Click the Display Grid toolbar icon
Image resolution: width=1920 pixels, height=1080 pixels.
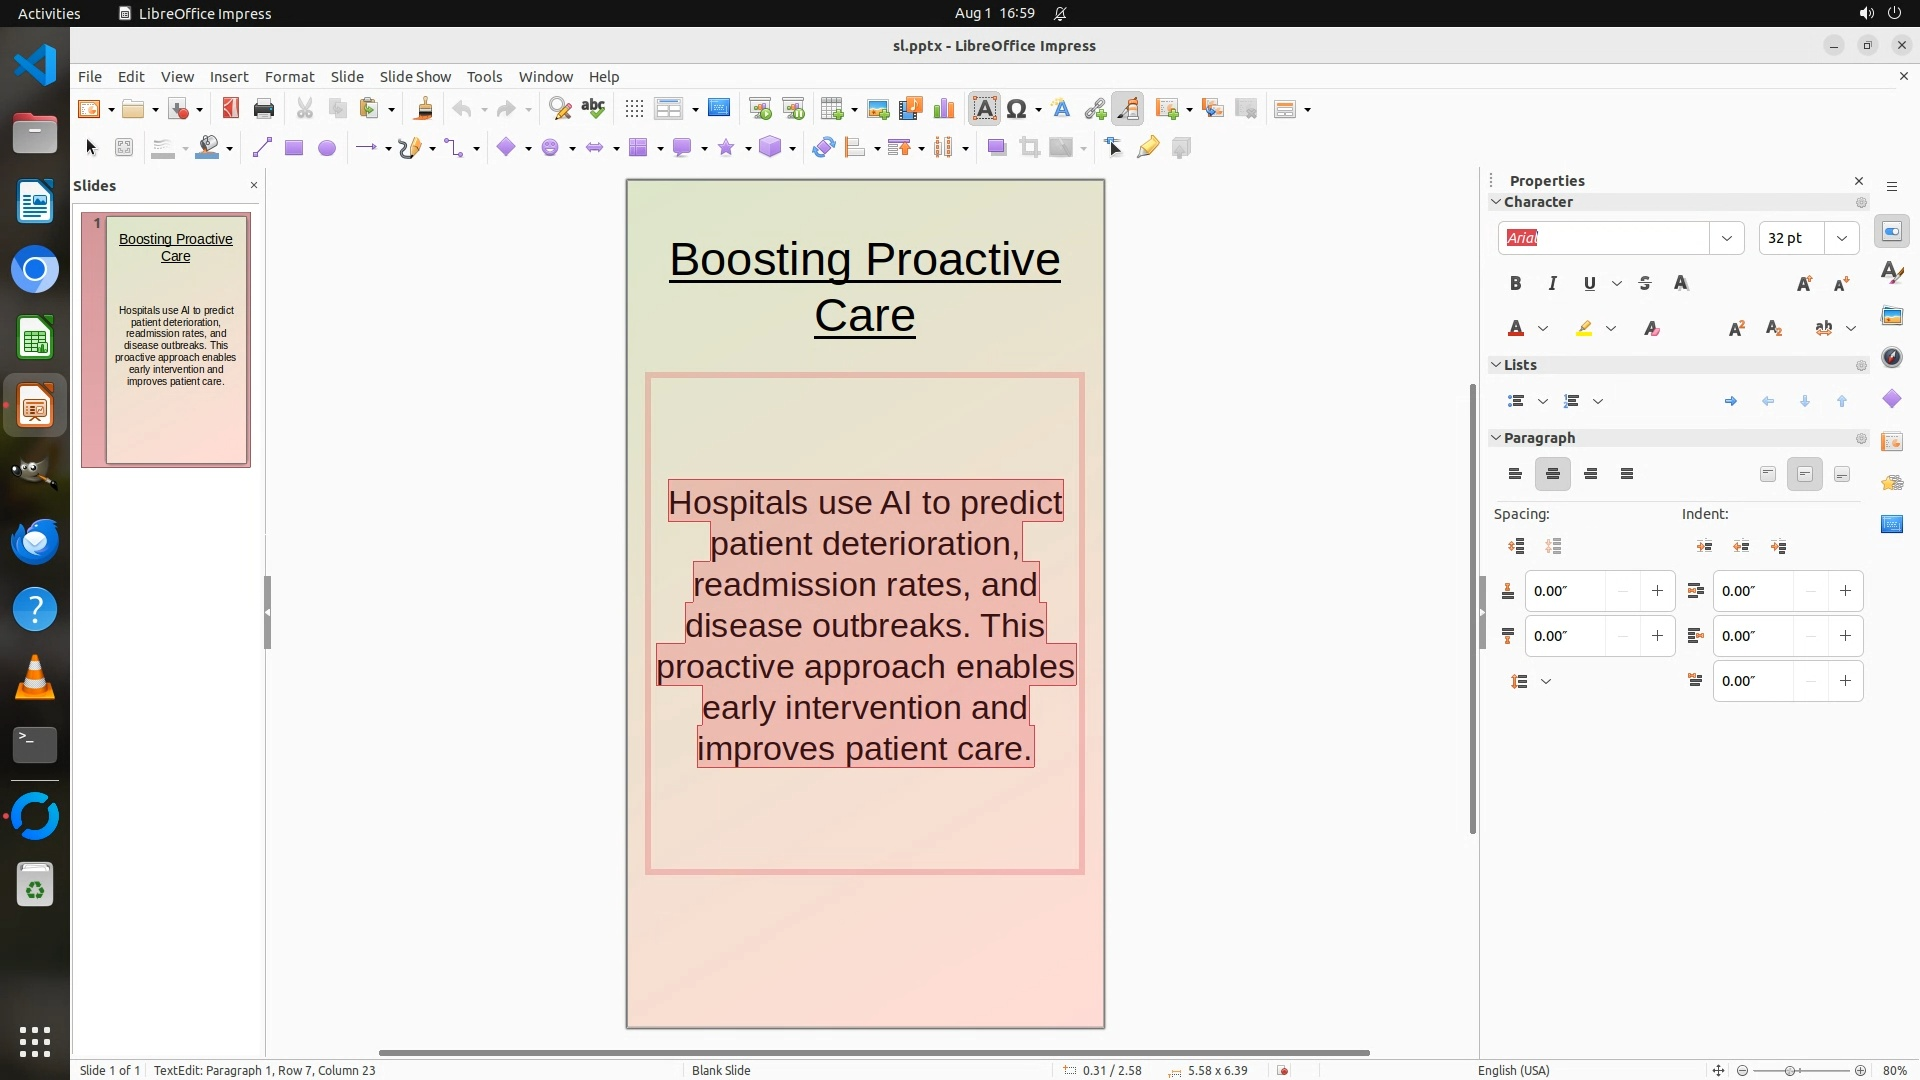click(633, 109)
